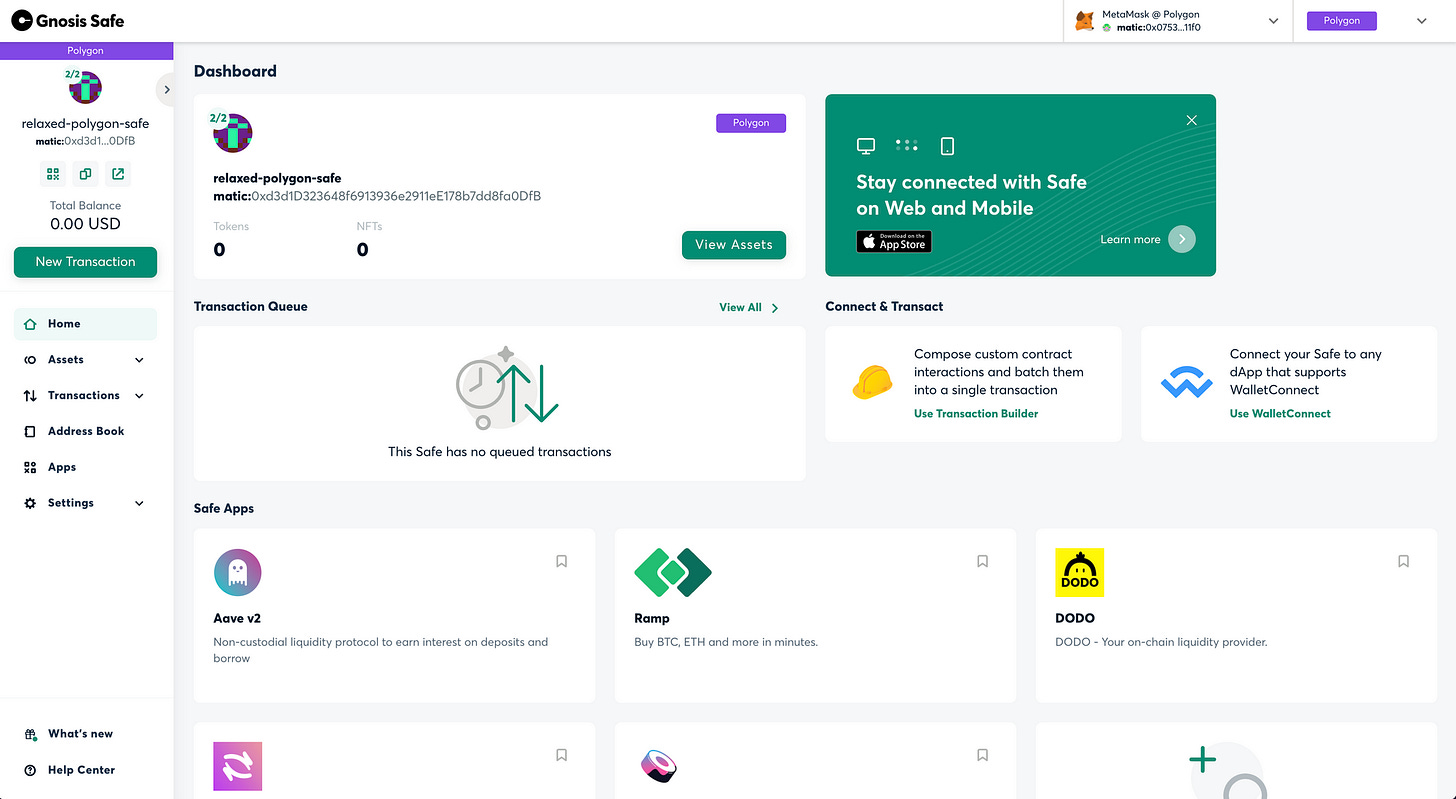Open the Polygon network selector dropdown
1456x799 pixels.
click(x=1421, y=21)
